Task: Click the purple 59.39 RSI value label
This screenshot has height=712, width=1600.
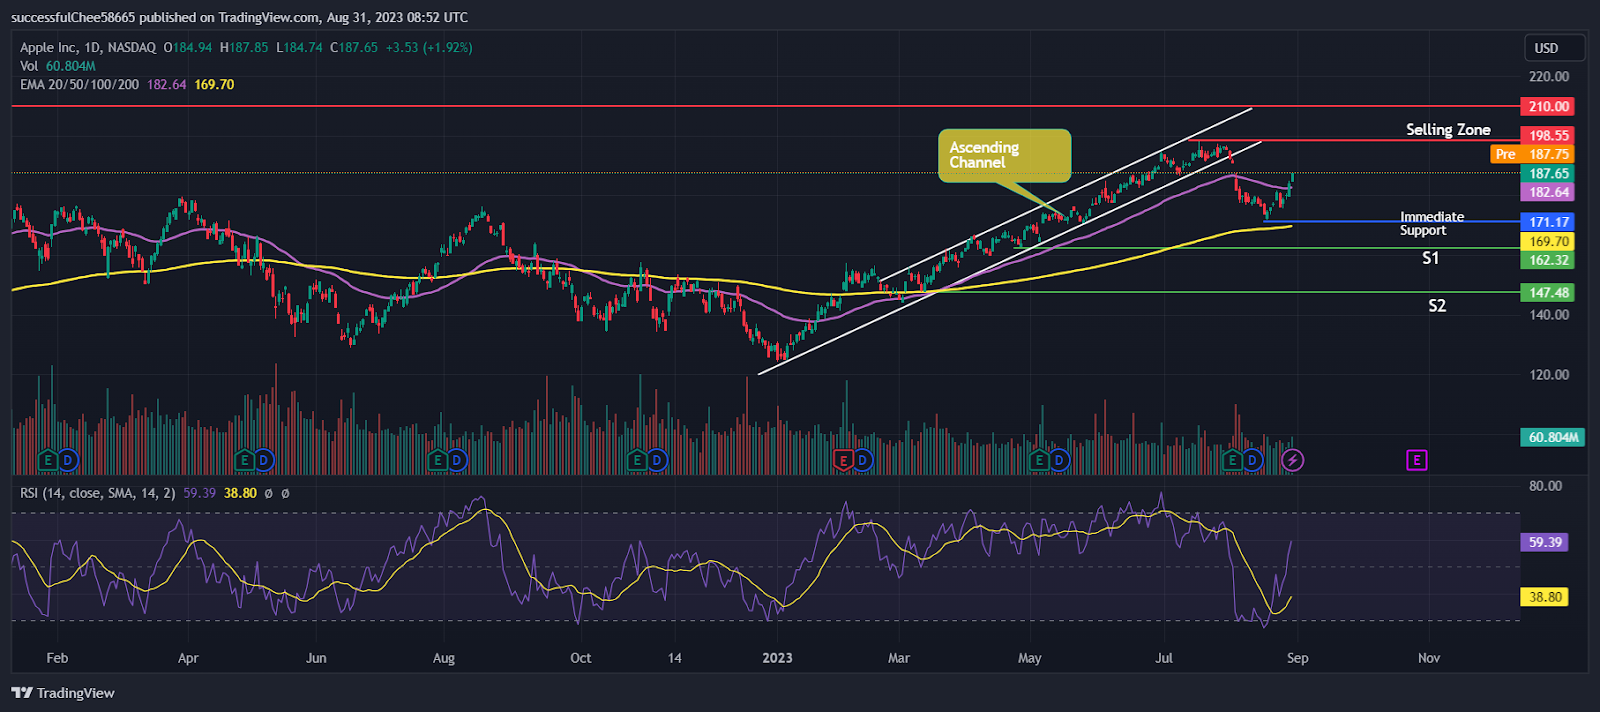Action: tap(1545, 542)
